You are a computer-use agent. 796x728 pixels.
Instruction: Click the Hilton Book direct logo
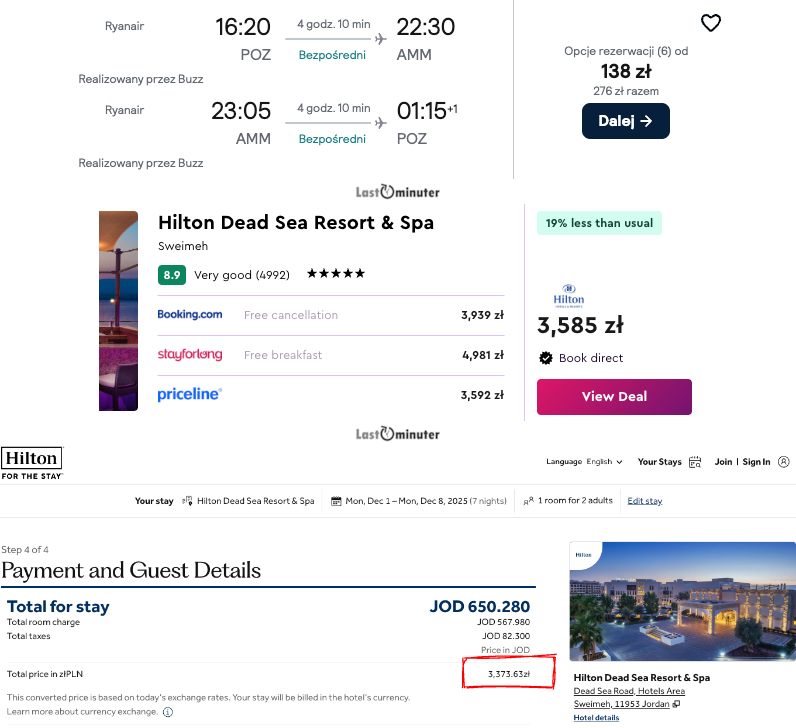tap(568, 296)
